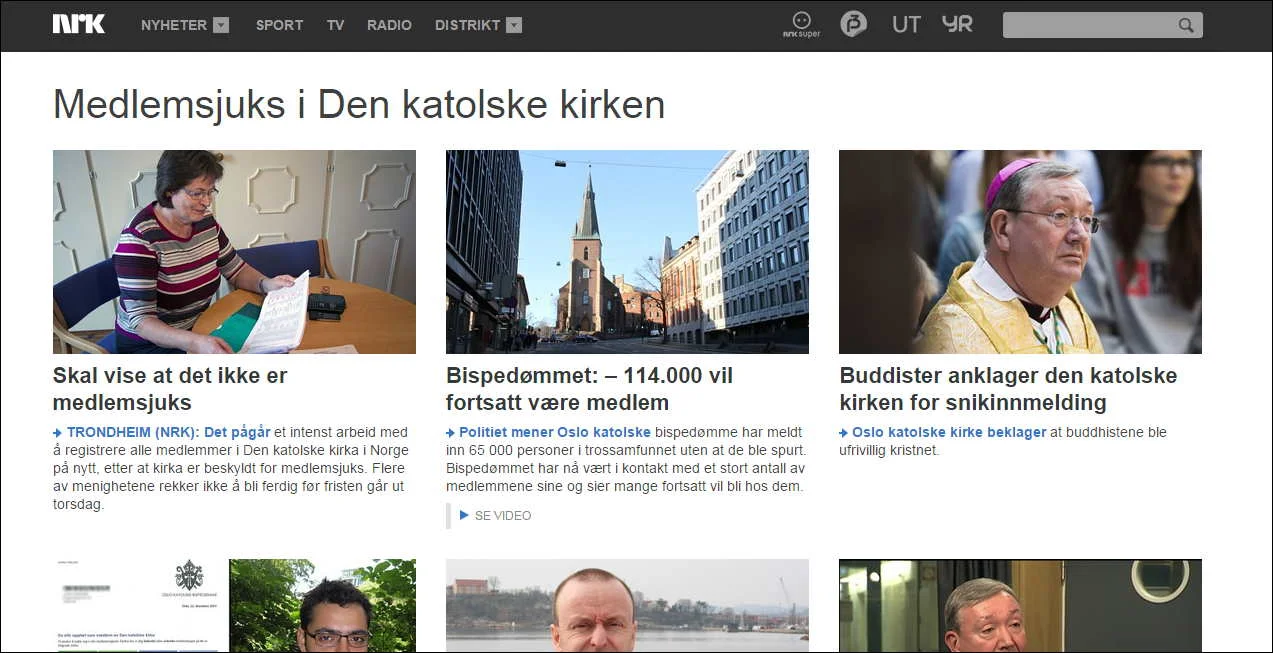Click the search magnifier icon
The image size is (1273, 653).
tap(1185, 25)
